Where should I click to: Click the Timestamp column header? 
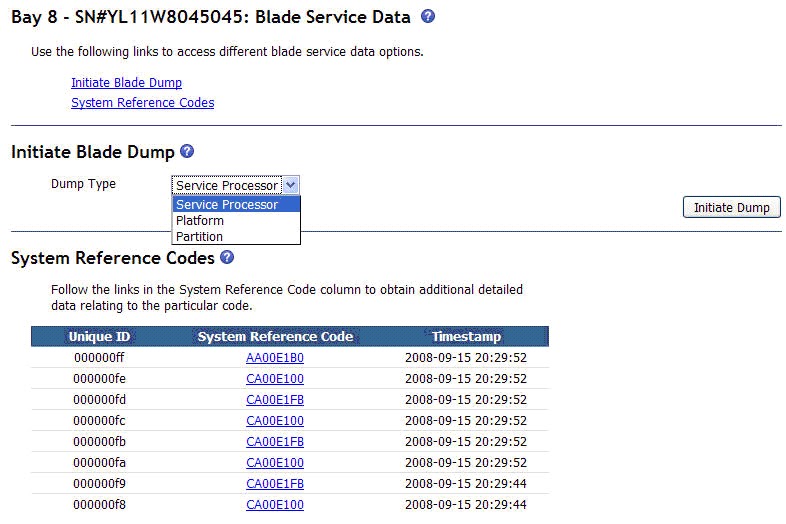tap(466, 336)
